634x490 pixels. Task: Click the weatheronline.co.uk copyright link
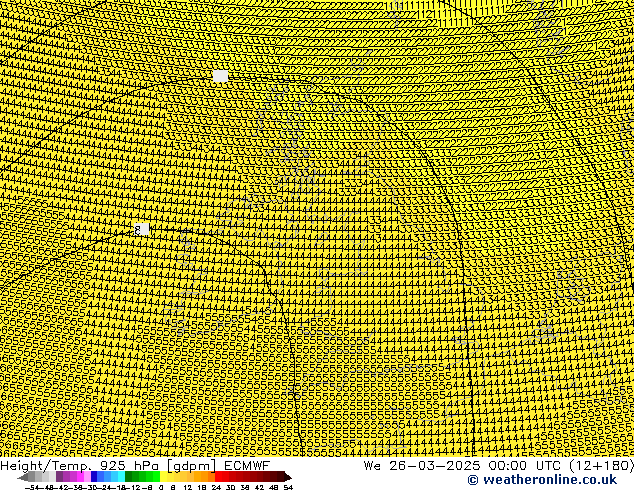(542, 480)
